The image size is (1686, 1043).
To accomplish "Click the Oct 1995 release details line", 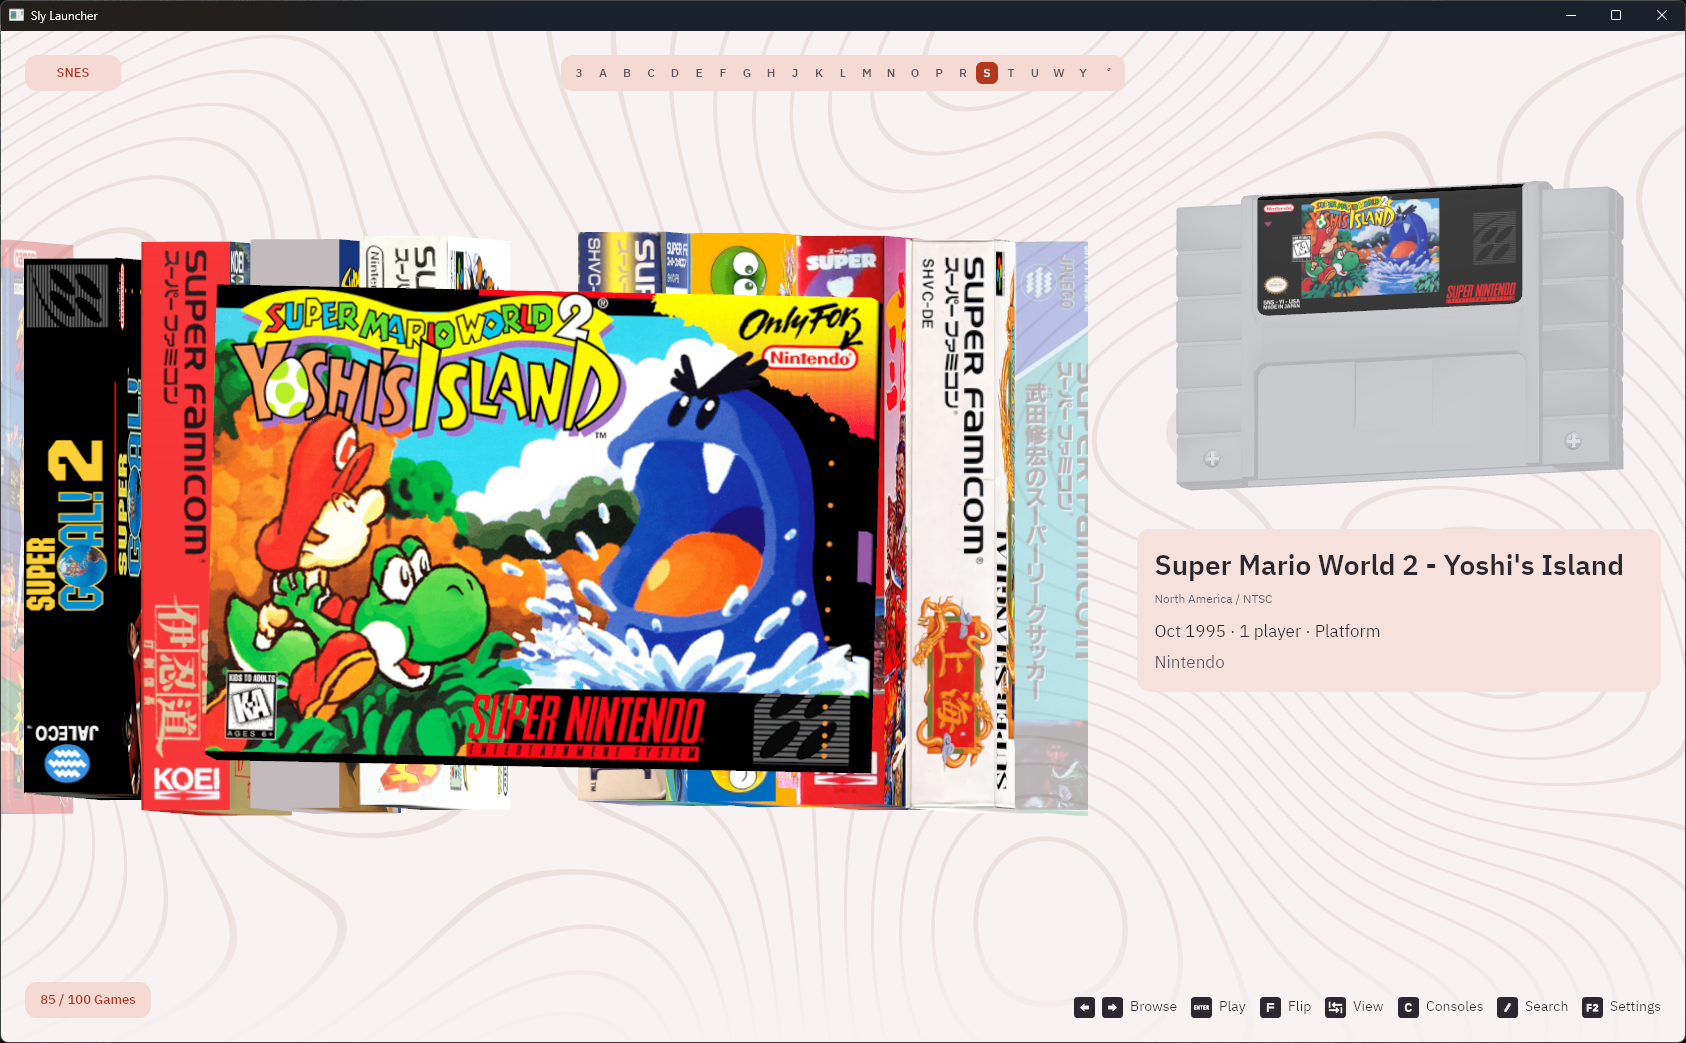I will tap(1267, 631).
